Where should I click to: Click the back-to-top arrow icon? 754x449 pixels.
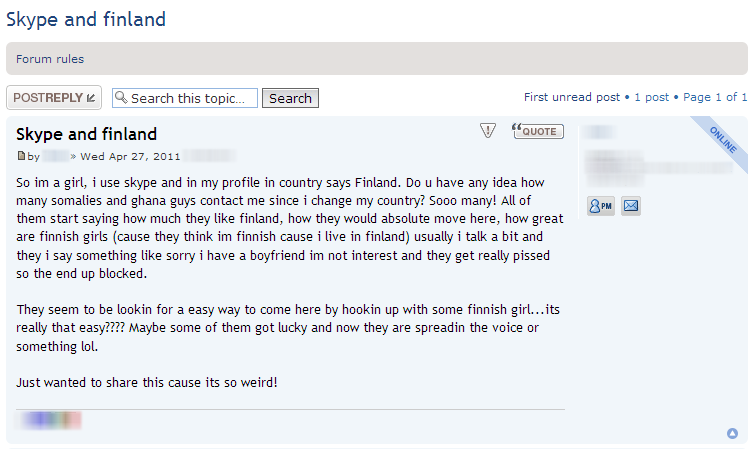pyautogui.click(x=733, y=433)
